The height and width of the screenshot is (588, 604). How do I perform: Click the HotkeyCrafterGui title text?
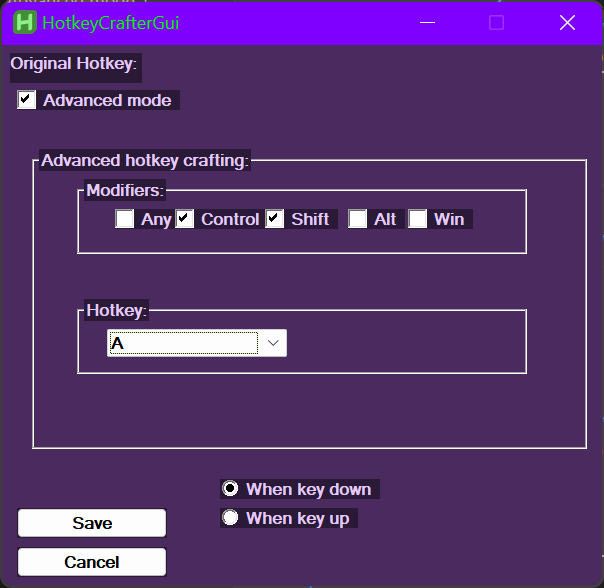pyautogui.click(x=110, y=22)
